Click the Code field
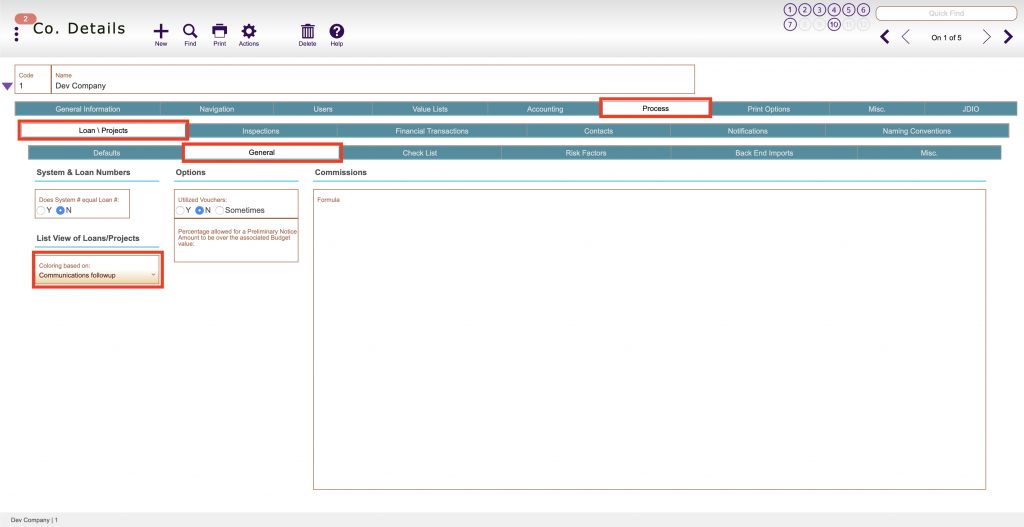 pyautogui.click(x=33, y=79)
